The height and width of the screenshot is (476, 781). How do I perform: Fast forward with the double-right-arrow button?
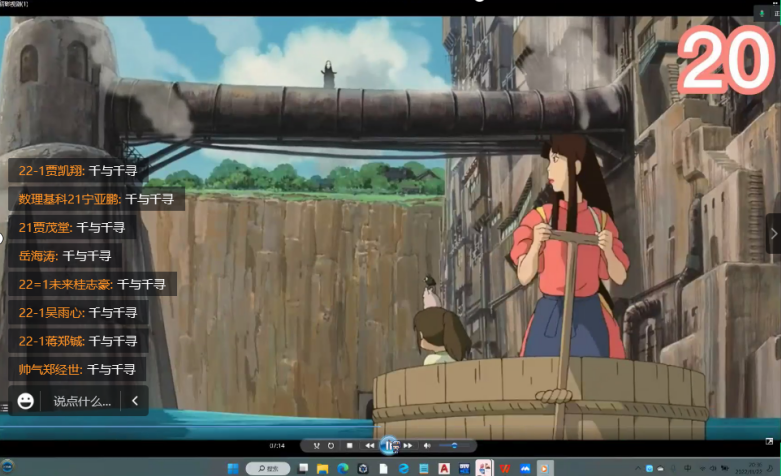point(408,446)
